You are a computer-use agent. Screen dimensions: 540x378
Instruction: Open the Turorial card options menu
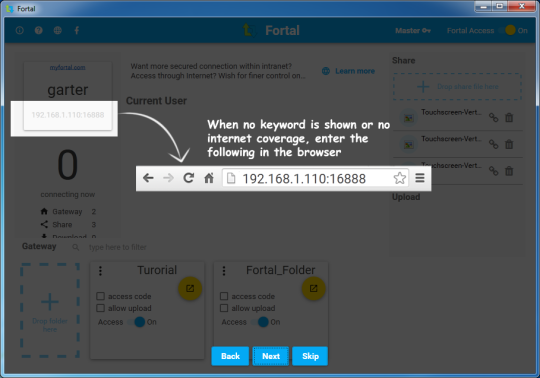point(100,271)
